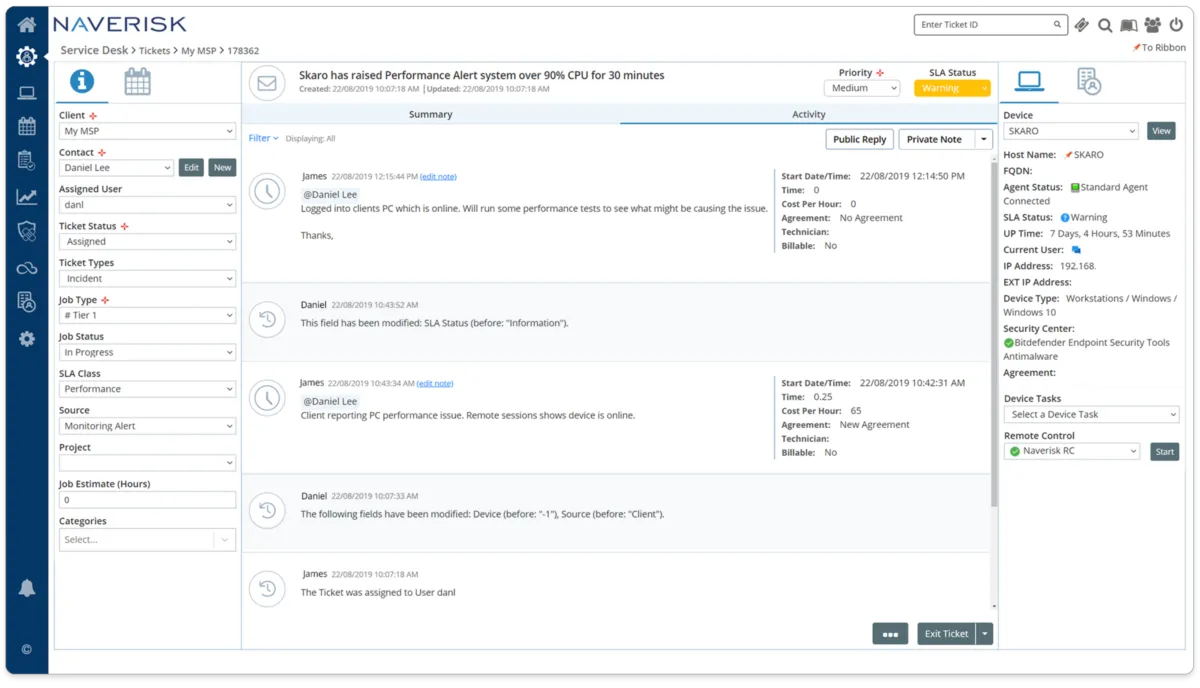Open the Home icon in sidebar
The width and height of the screenshot is (1200, 688).
(x=27, y=25)
